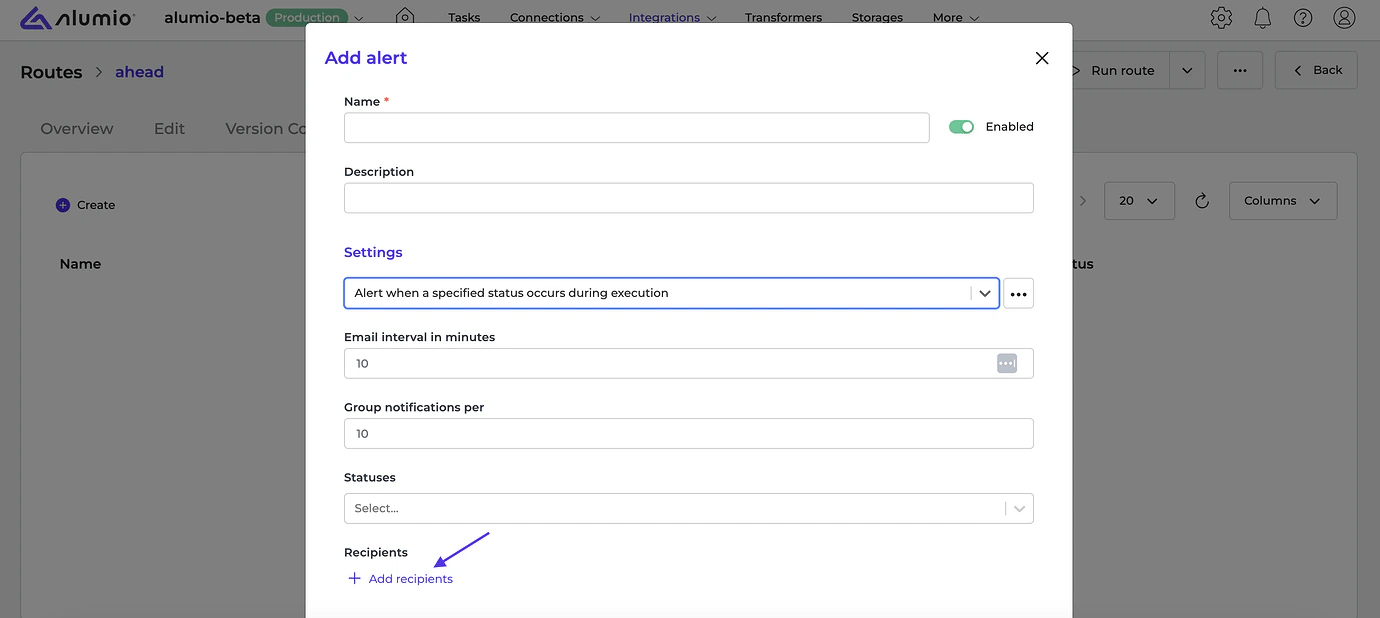Image resolution: width=1380 pixels, height=618 pixels.
Task: Click the alumio-beta environment name
Action: point(211,18)
